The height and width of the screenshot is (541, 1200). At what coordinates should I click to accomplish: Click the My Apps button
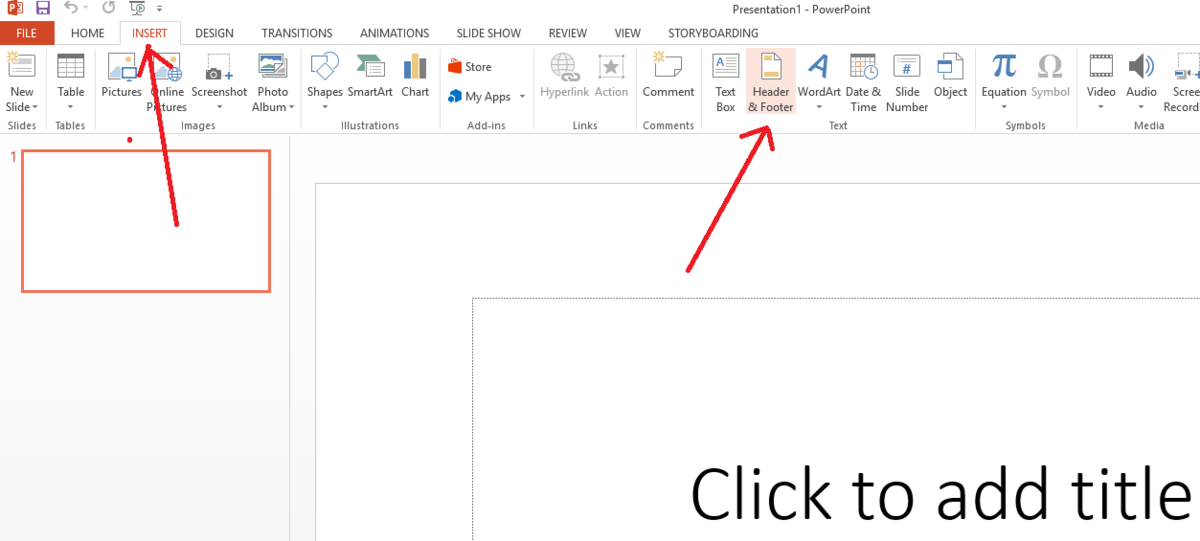pyautogui.click(x=480, y=97)
